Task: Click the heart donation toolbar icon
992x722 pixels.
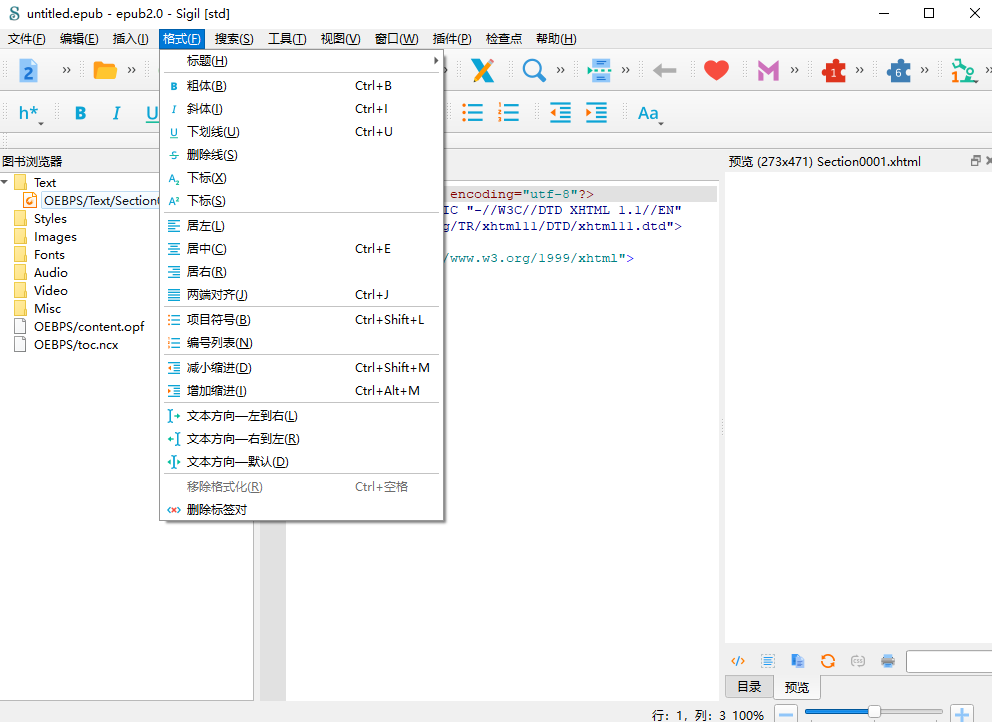Action: (x=715, y=70)
